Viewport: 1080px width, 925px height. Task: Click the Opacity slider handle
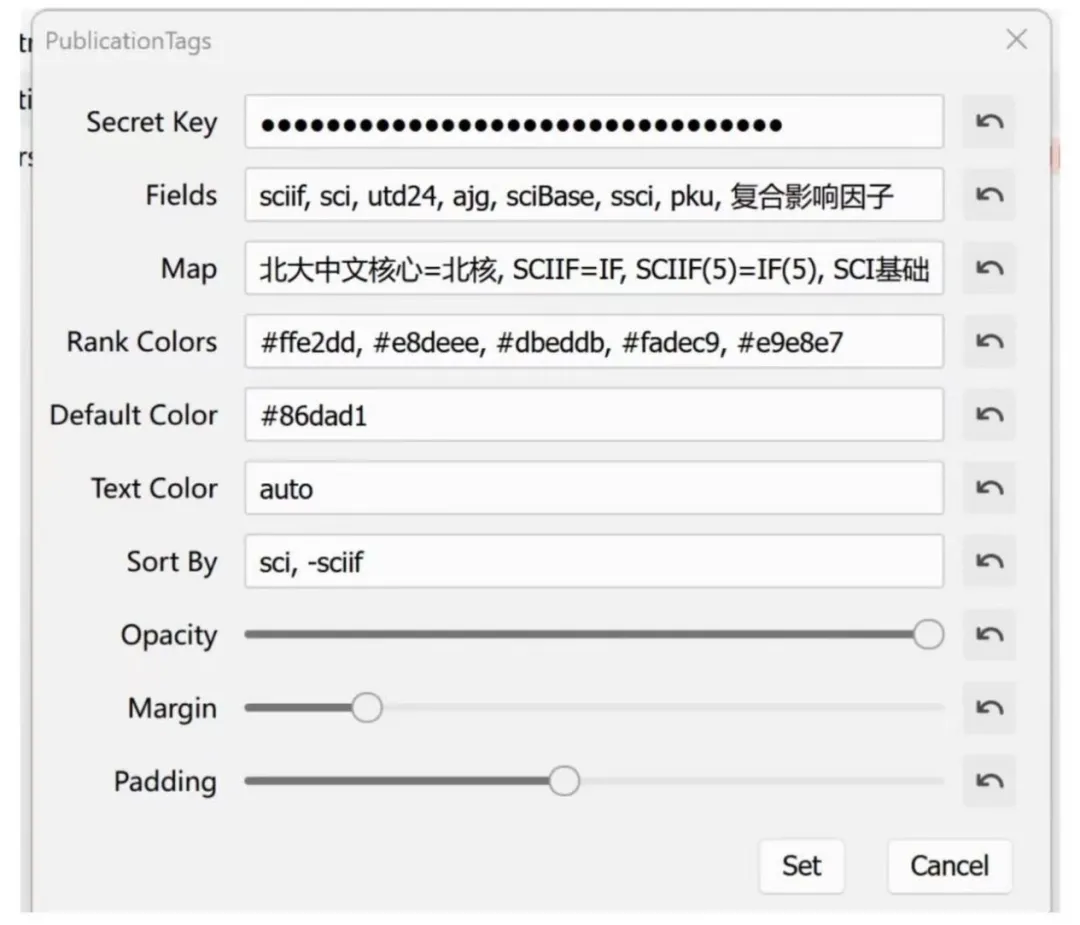(928, 635)
